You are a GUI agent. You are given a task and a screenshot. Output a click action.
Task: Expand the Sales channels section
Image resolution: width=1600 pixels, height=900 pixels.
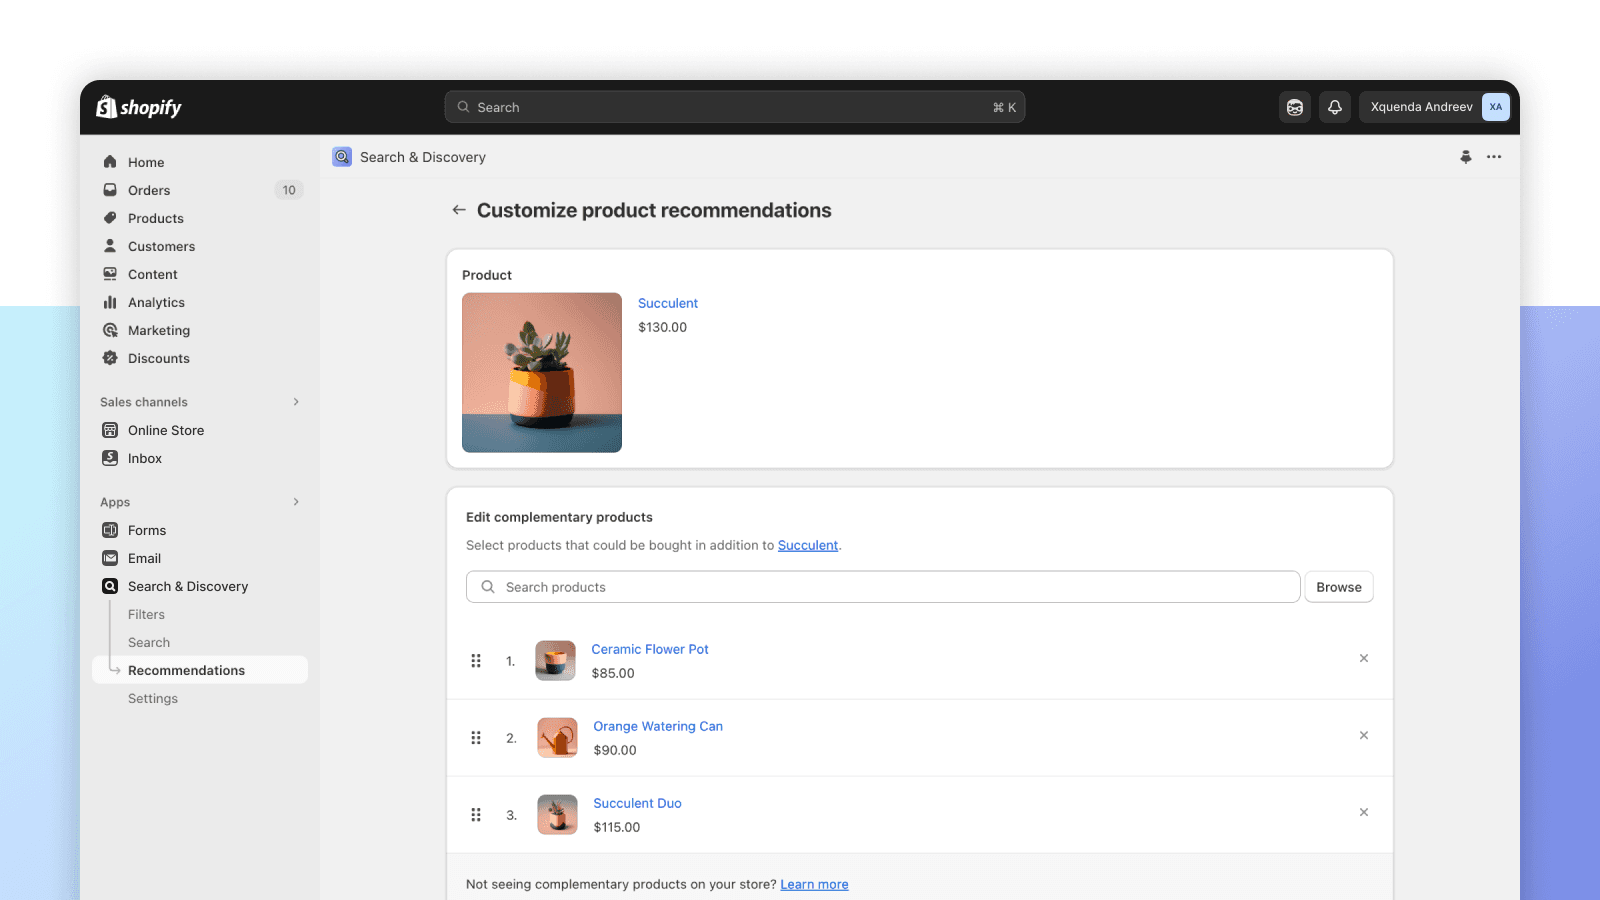pos(296,401)
